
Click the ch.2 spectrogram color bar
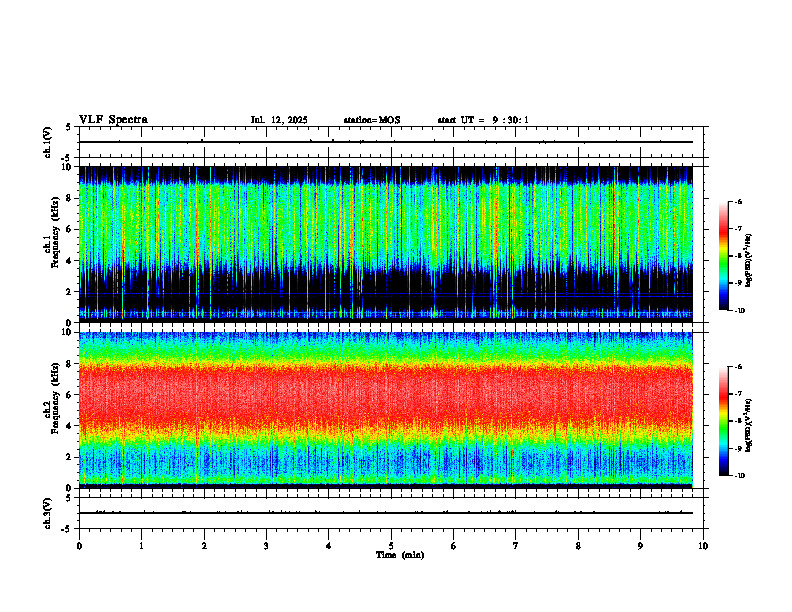coord(723,421)
